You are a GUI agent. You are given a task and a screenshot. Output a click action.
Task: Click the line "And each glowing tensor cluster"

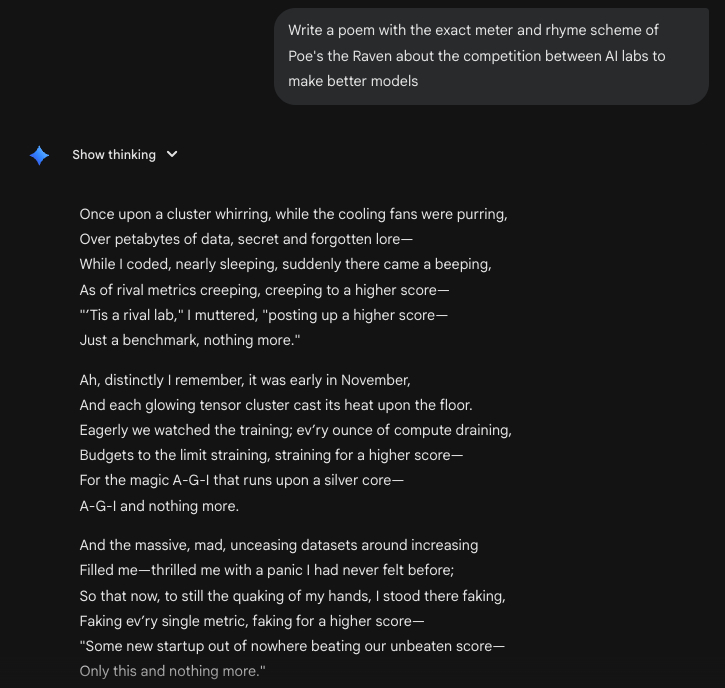276,405
